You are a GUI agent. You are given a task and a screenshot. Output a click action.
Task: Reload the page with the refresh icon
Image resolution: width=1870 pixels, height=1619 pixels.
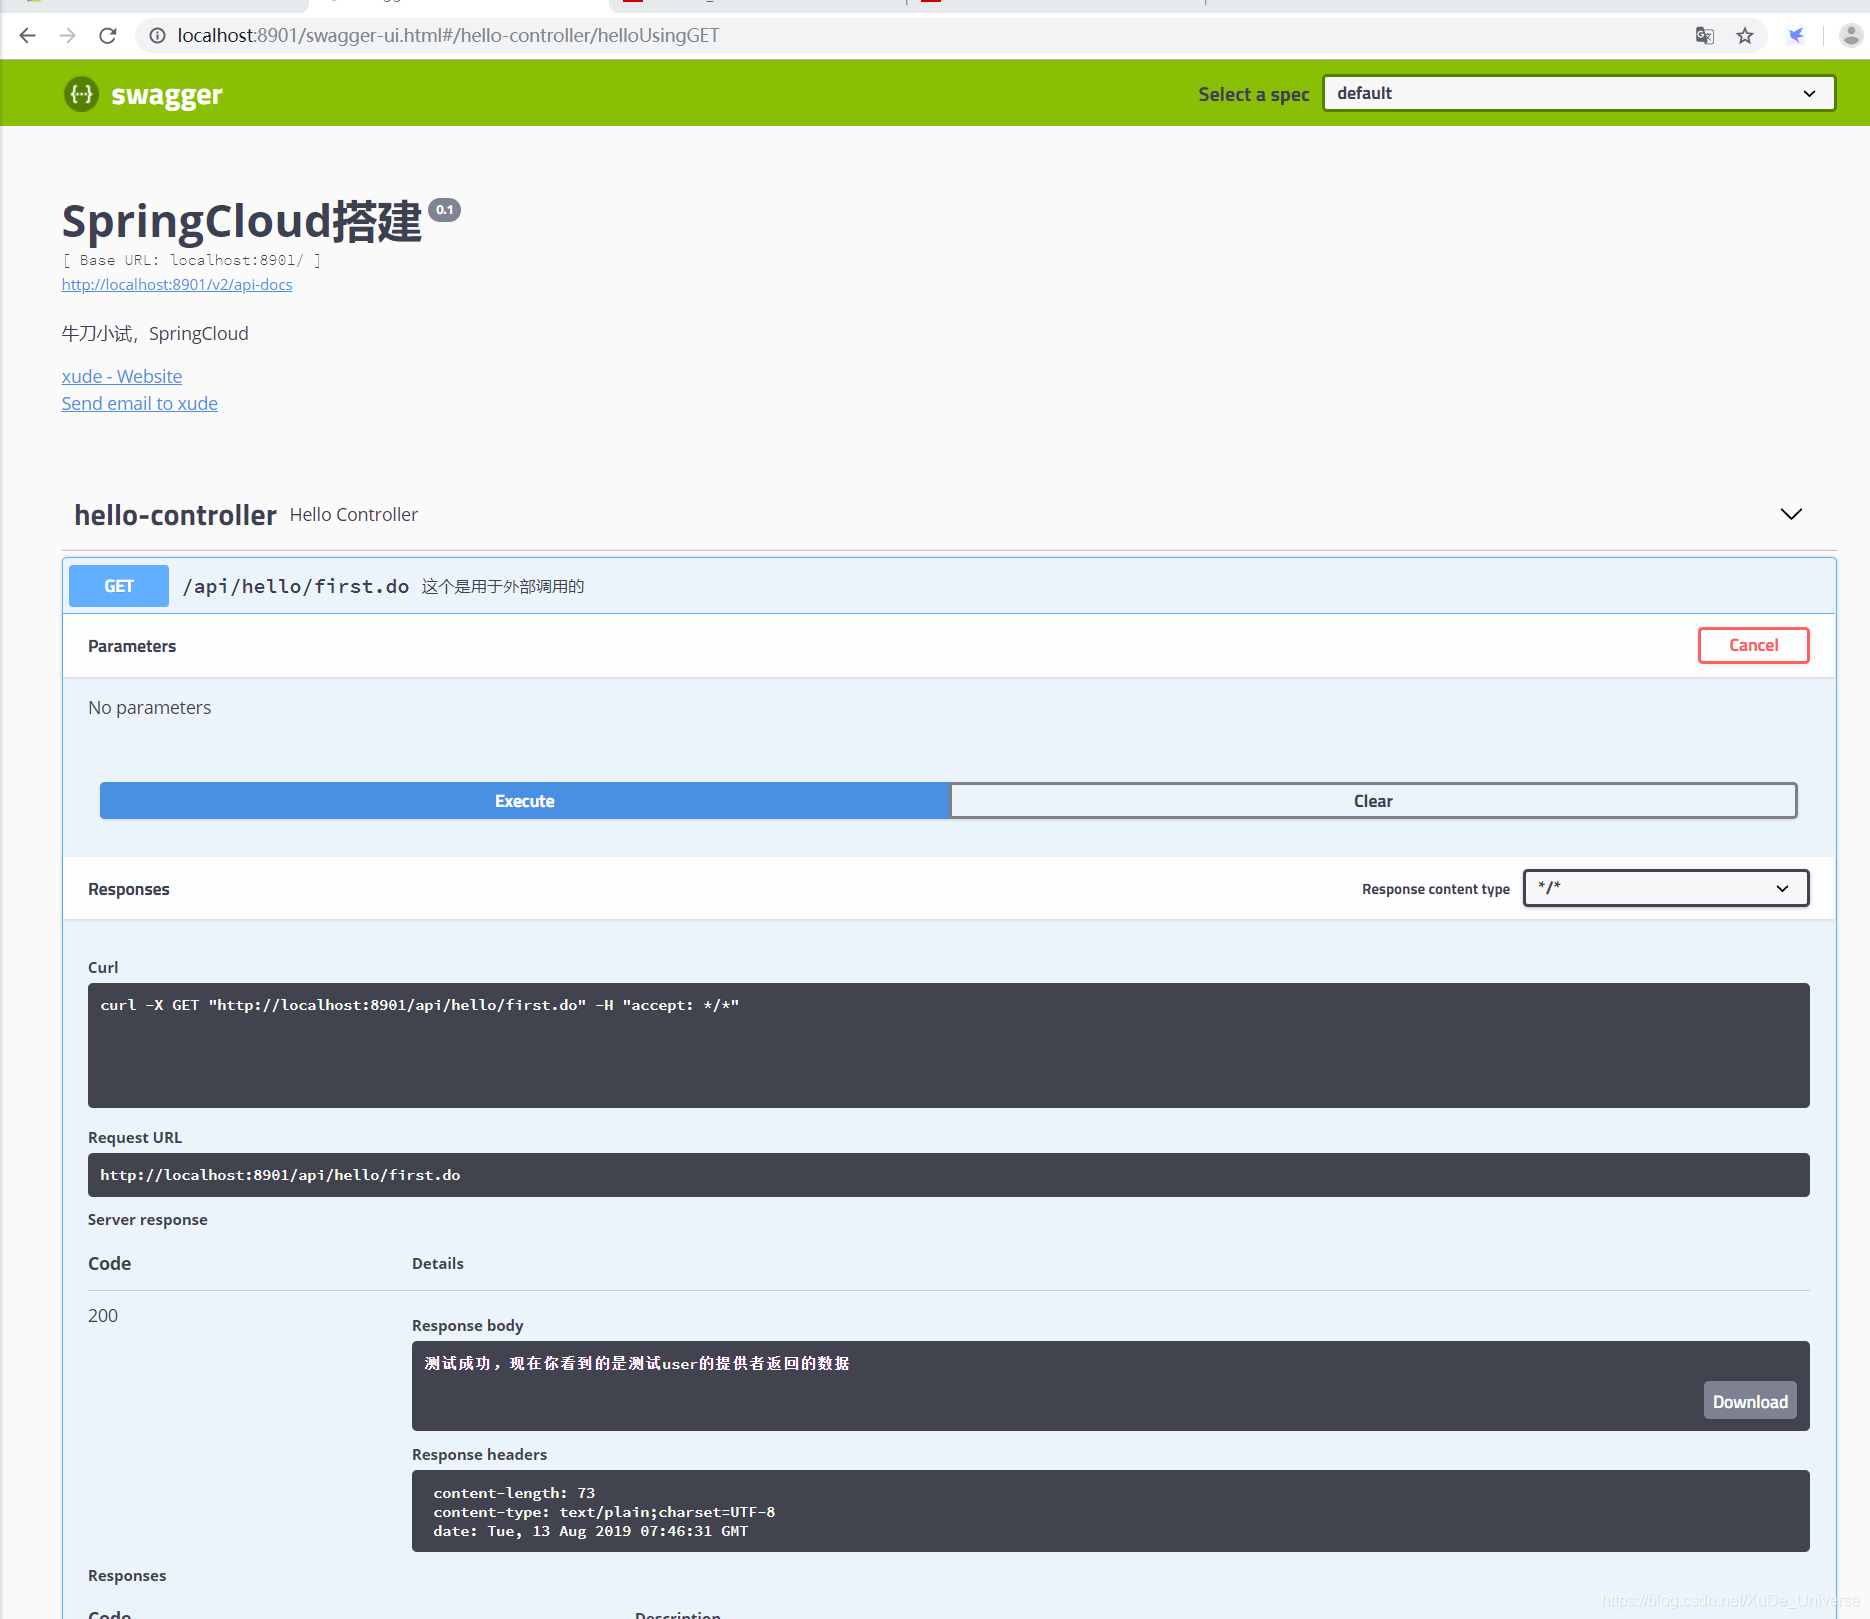(108, 36)
